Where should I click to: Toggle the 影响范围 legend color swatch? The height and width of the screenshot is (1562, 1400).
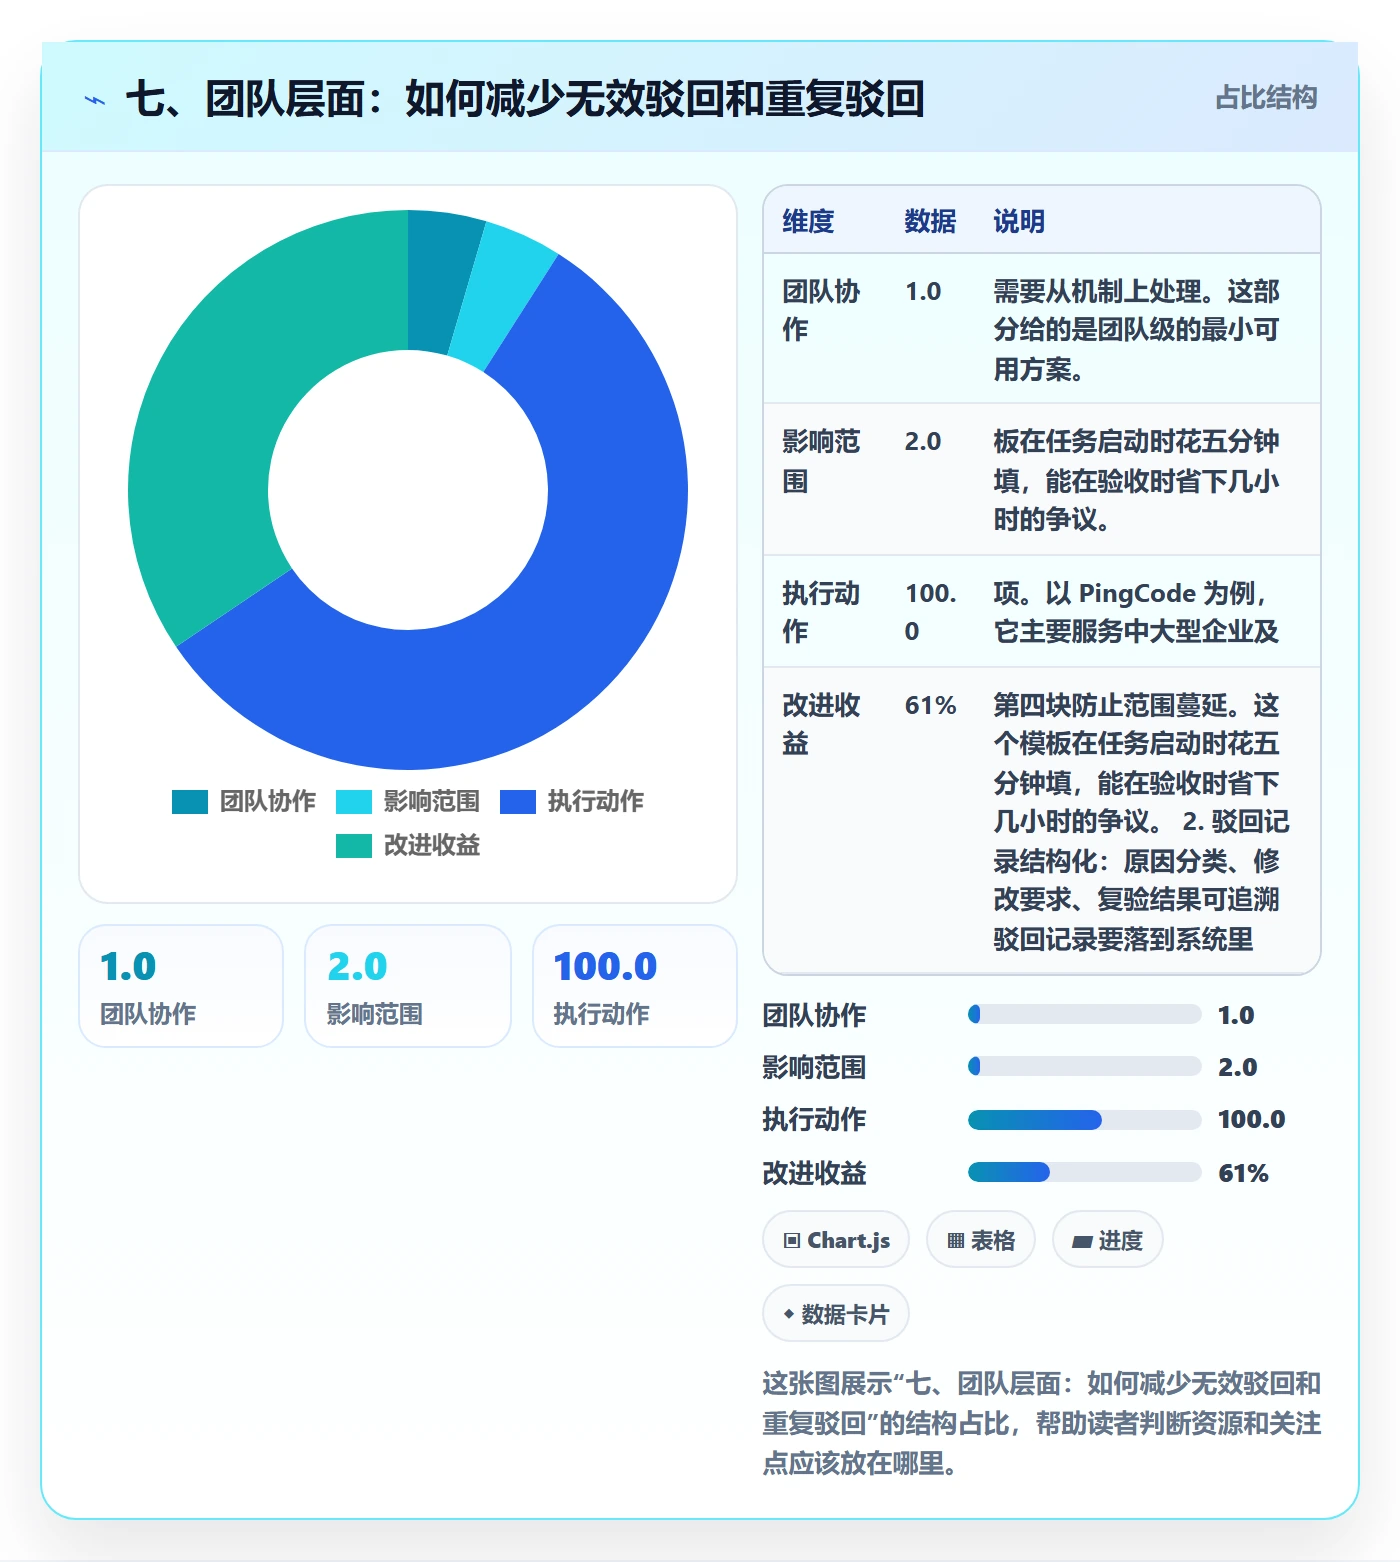point(354,802)
